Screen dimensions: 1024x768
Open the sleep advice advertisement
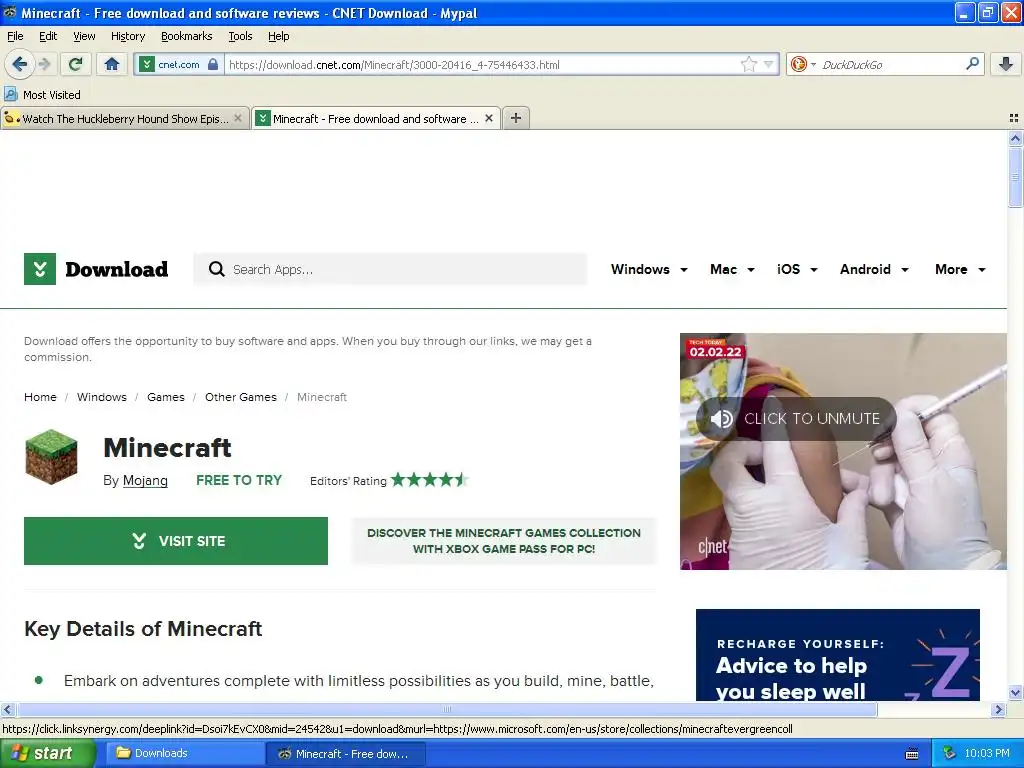coord(838,655)
